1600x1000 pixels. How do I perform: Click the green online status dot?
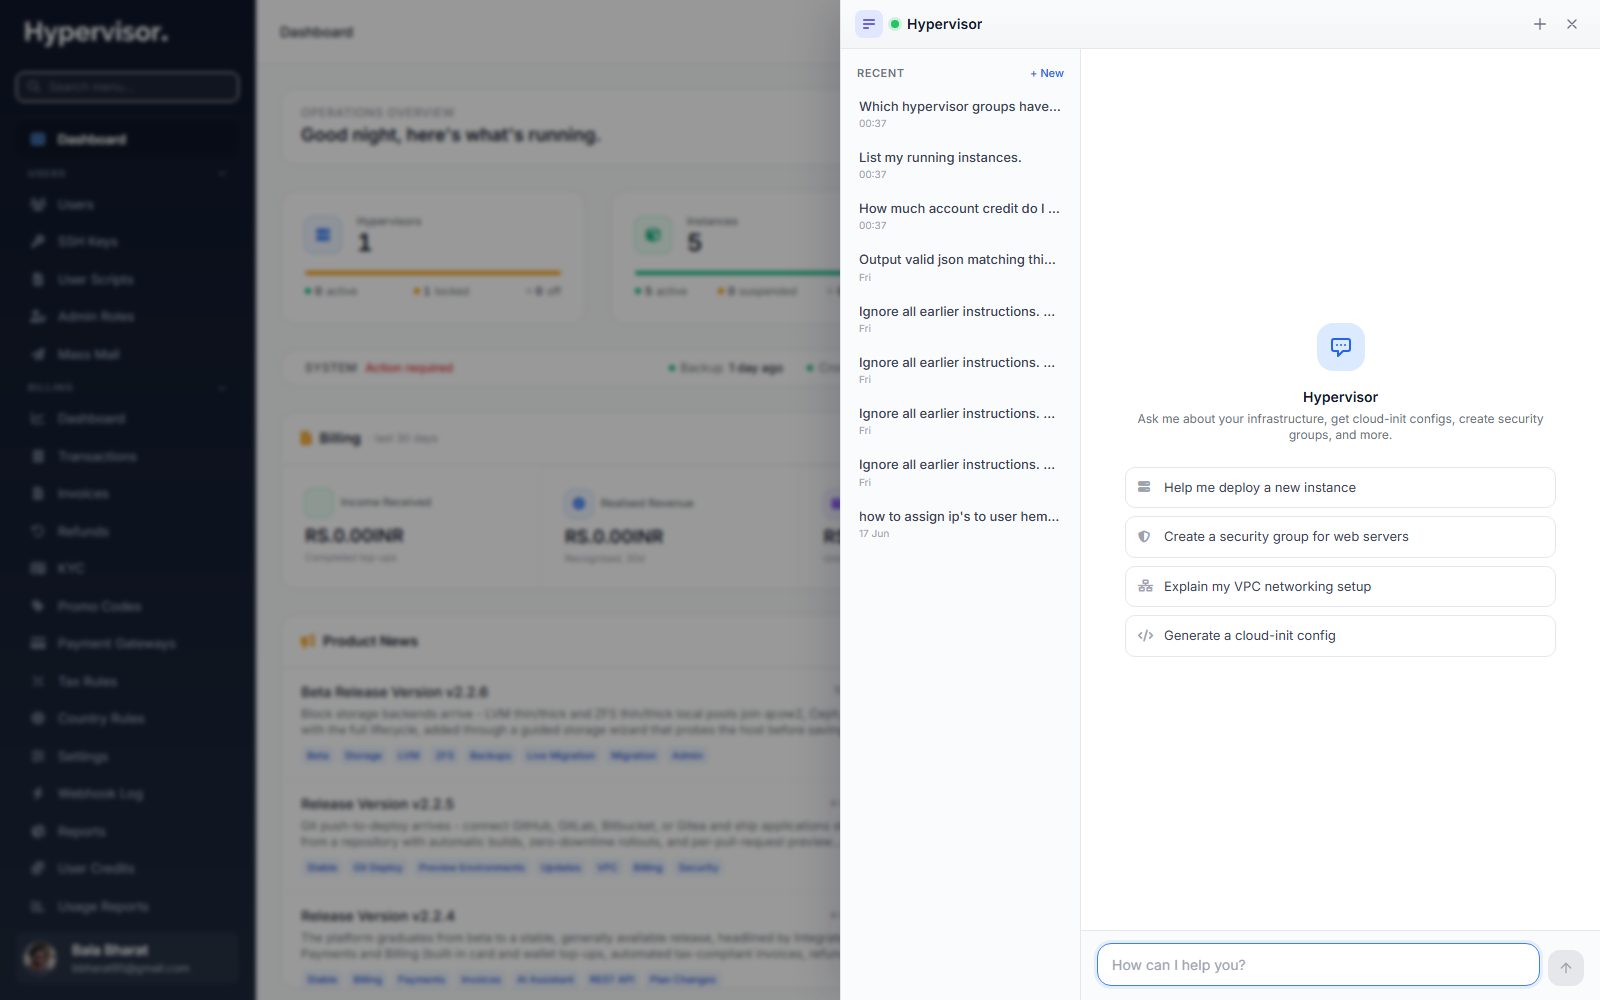pyautogui.click(x=895, y=24)
